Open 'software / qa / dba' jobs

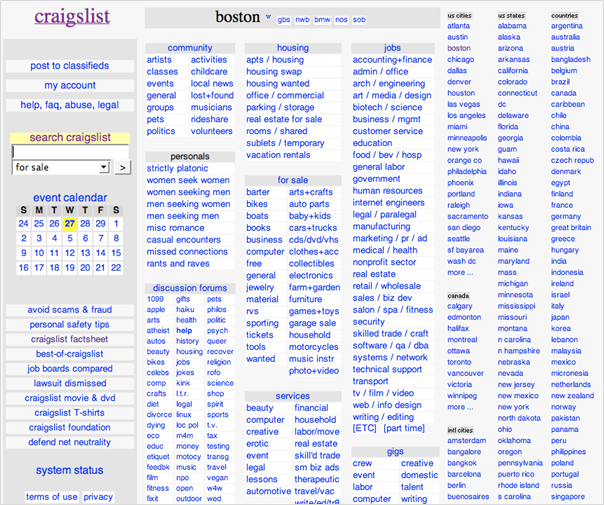pyautogui.click(x=391, y=346)
